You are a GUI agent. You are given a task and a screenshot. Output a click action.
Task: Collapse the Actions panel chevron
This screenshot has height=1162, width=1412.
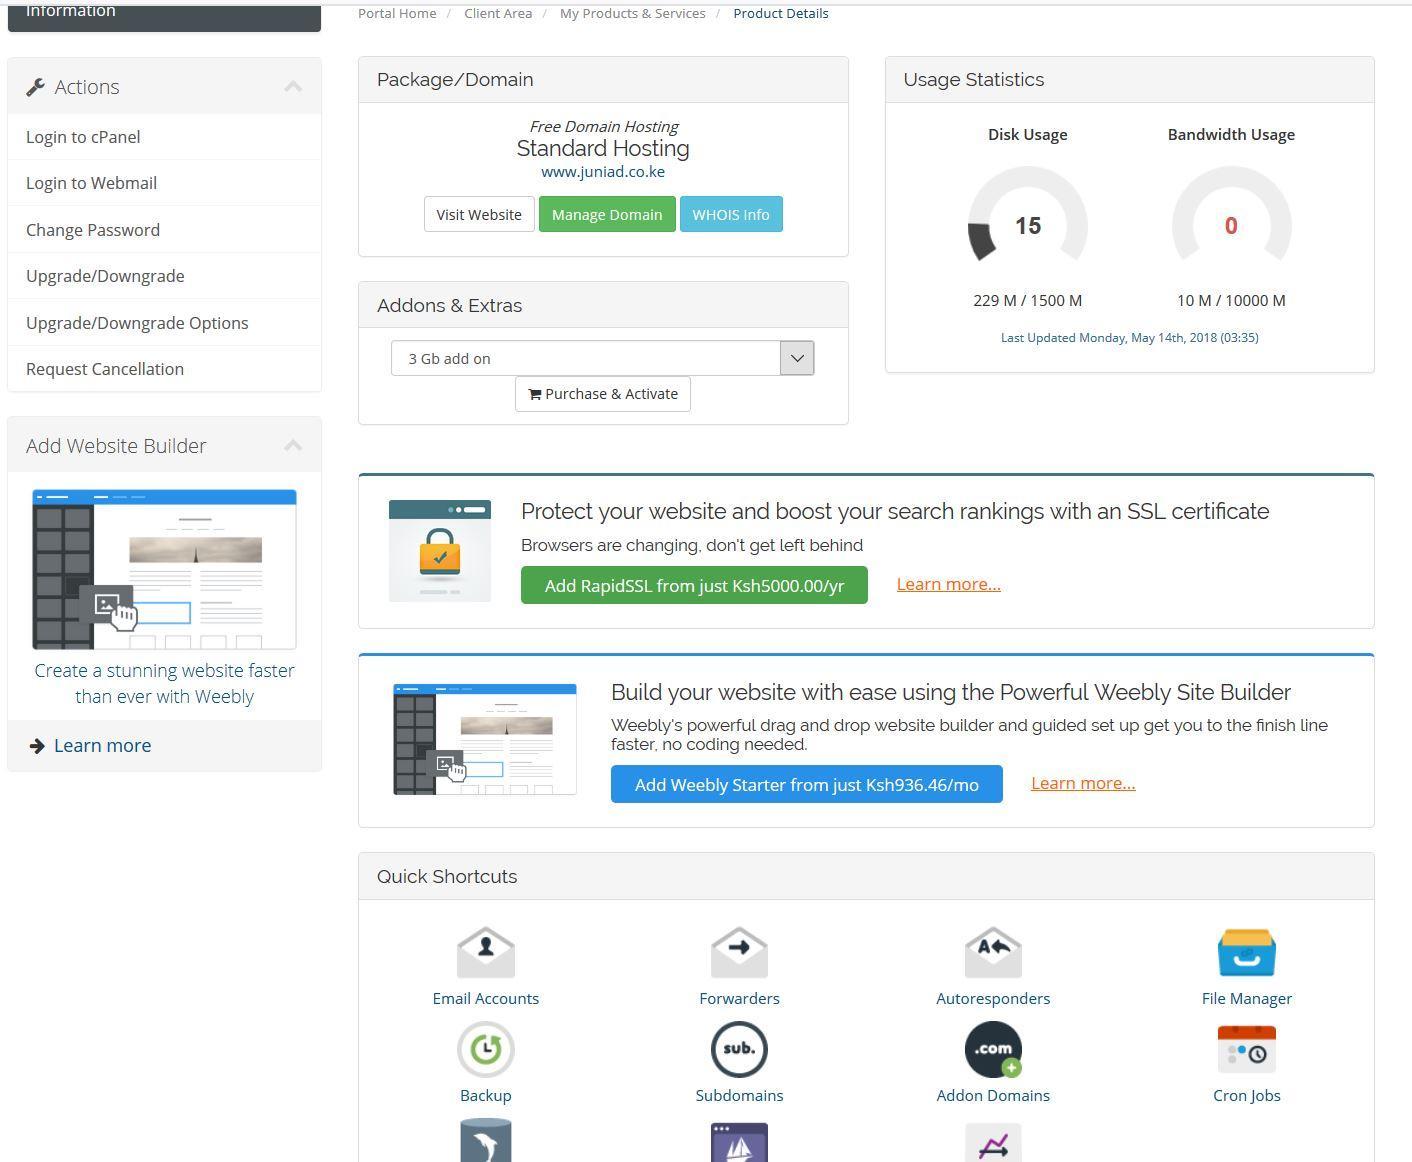[x=293, y=87]
